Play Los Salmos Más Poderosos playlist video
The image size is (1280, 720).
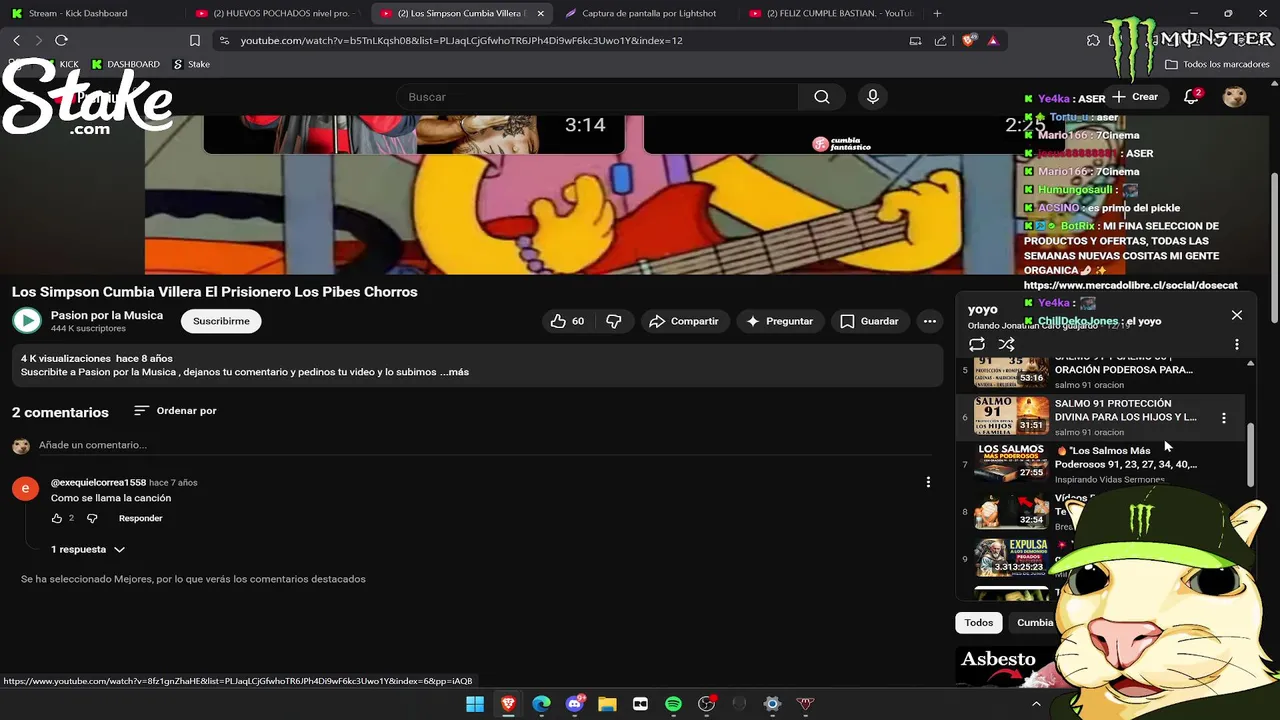(1102, 464)
